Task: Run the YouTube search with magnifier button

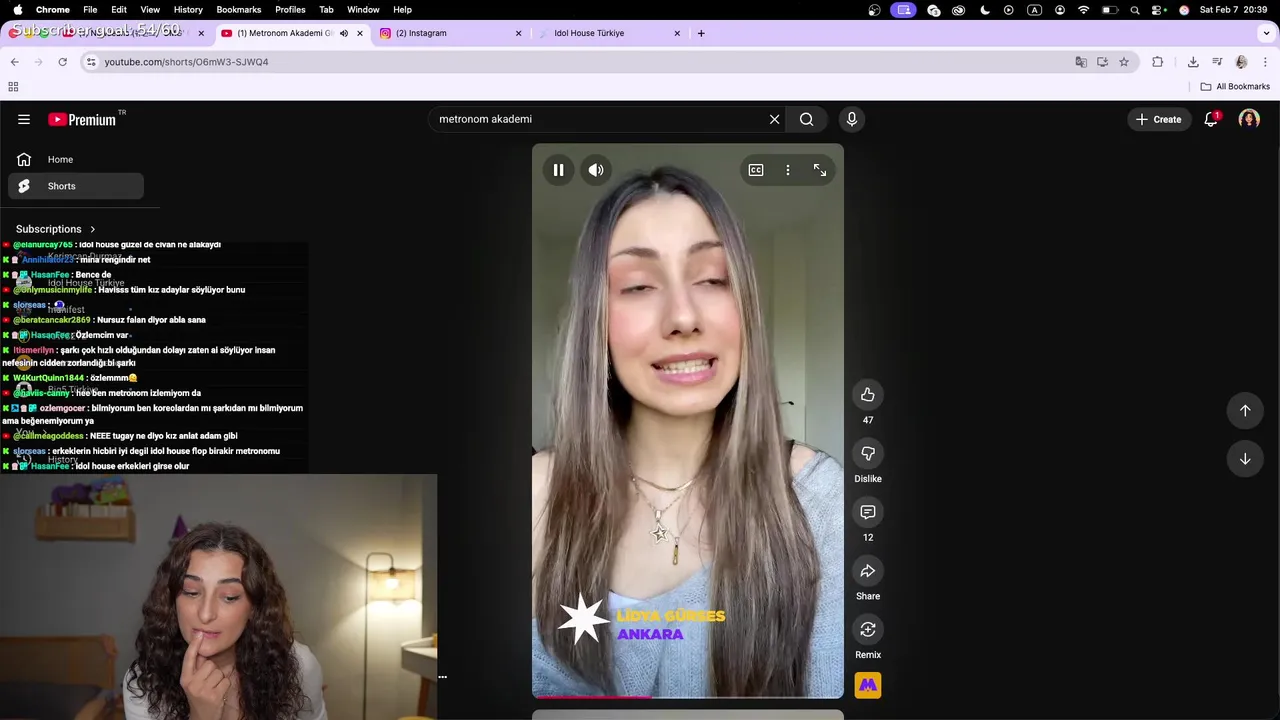Action: click(x=807, y=119)
